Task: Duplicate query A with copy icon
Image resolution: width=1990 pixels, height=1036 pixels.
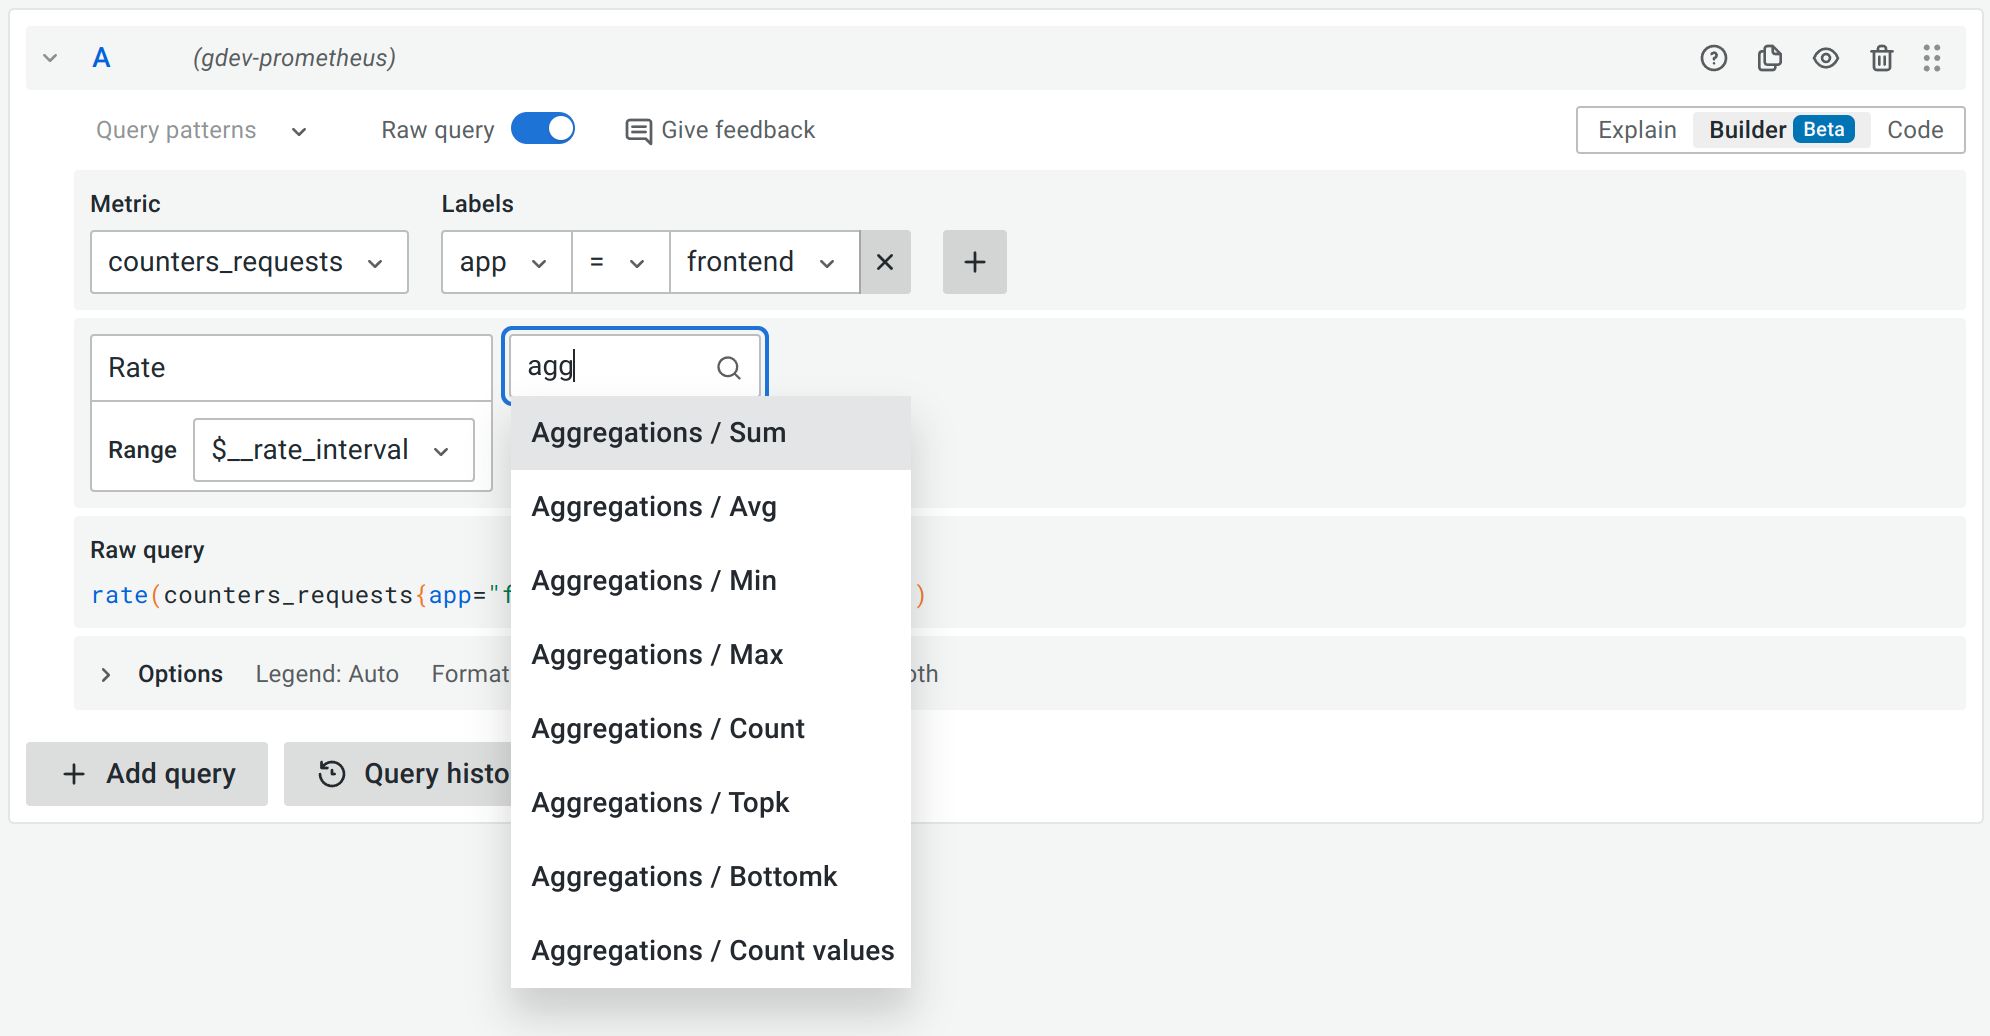Action: [x=1769, y=58]
